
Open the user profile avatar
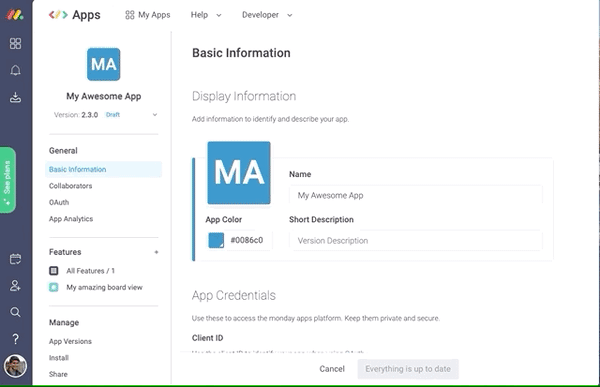point(15,366)
